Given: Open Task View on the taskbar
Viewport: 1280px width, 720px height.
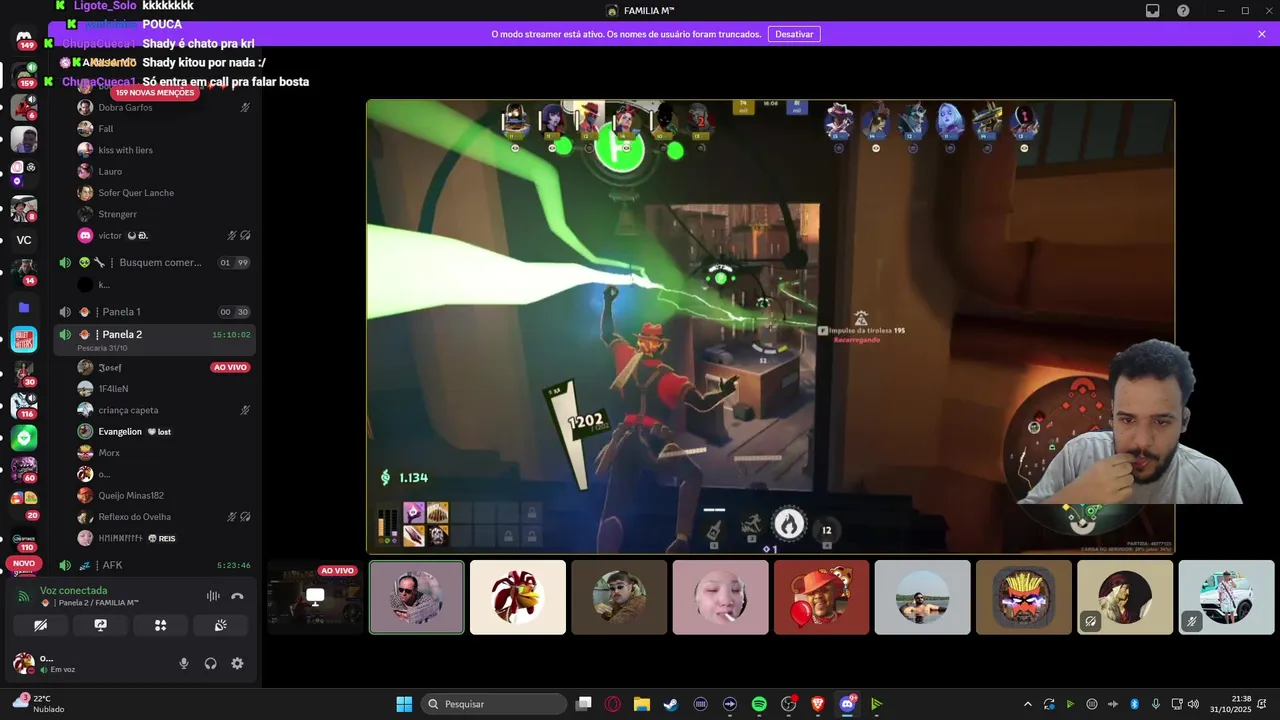Looking at the screenshot, I should coord(584,704).
